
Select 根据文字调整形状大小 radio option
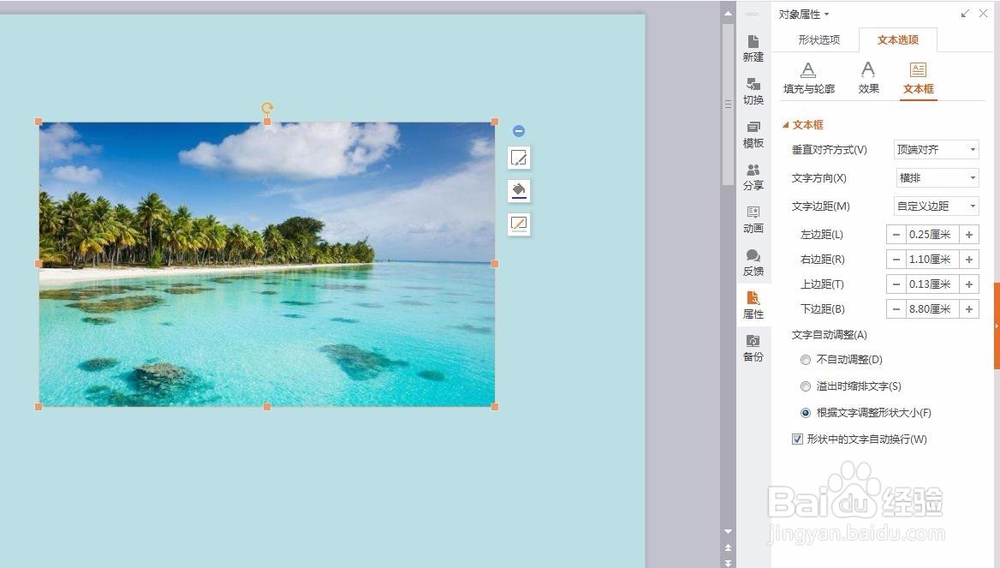(805, 413)
